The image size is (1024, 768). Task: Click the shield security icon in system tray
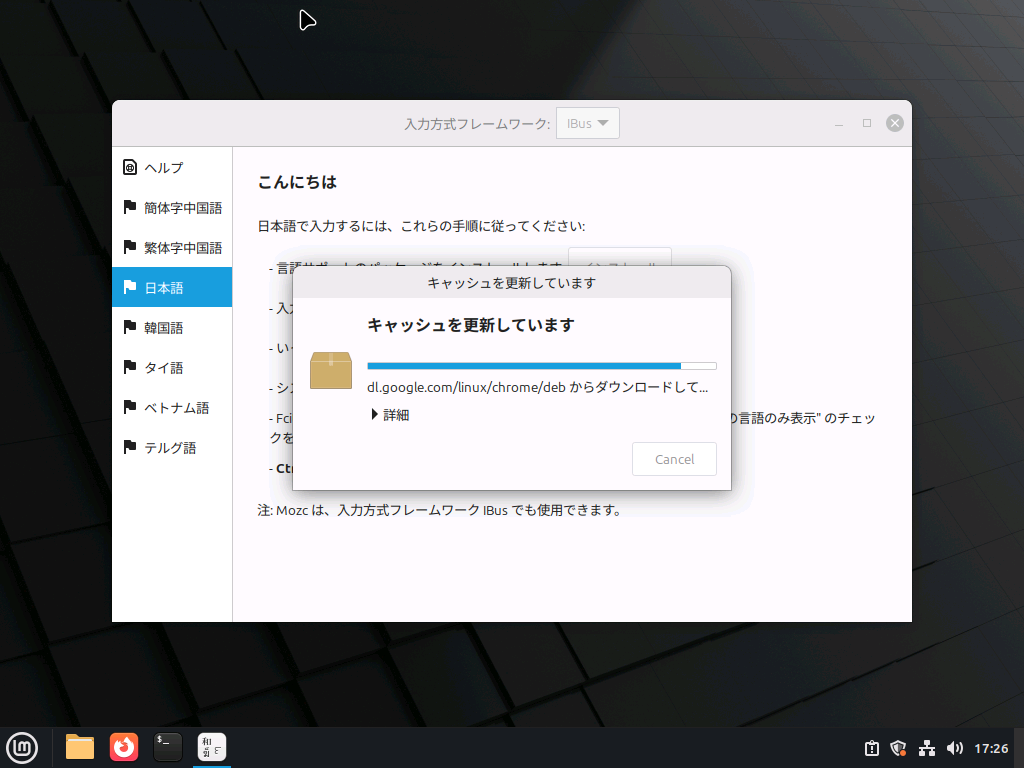[x=898, y=747]
